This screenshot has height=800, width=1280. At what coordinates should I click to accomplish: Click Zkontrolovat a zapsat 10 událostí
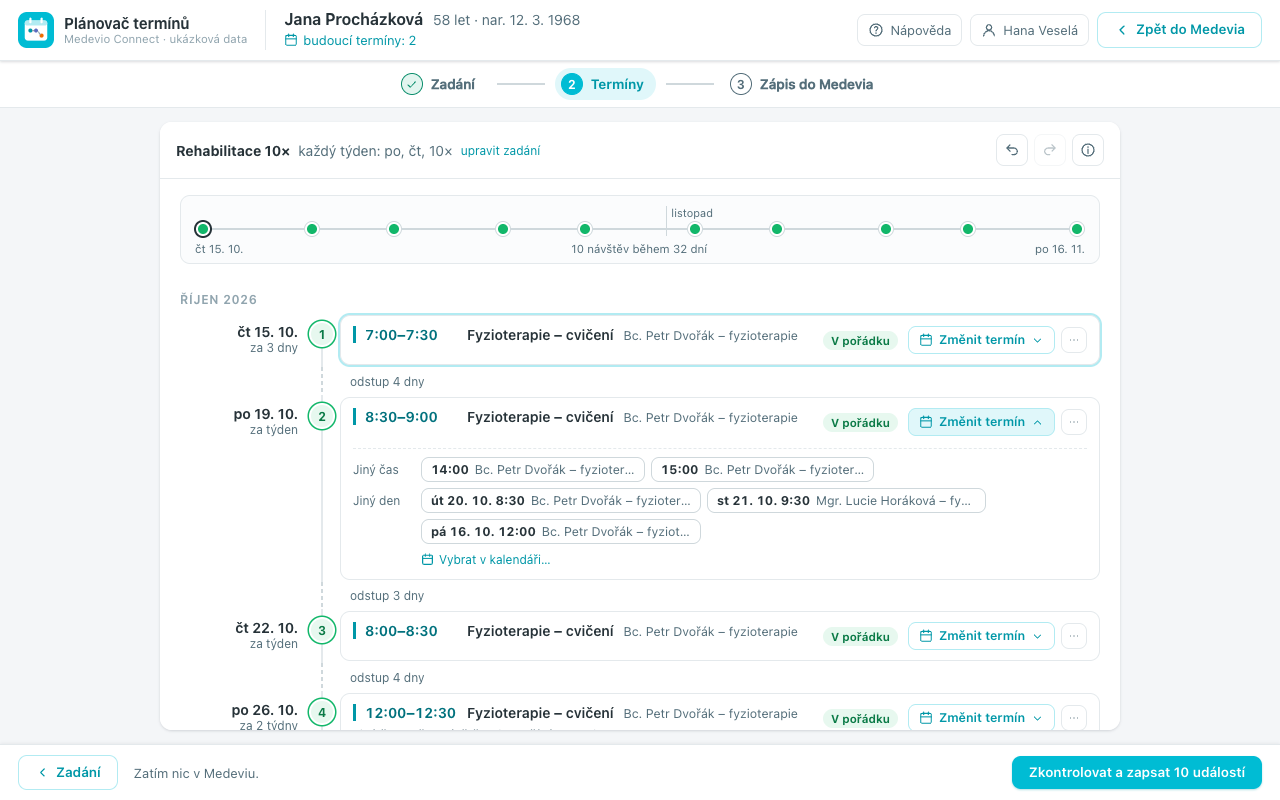1137,773
